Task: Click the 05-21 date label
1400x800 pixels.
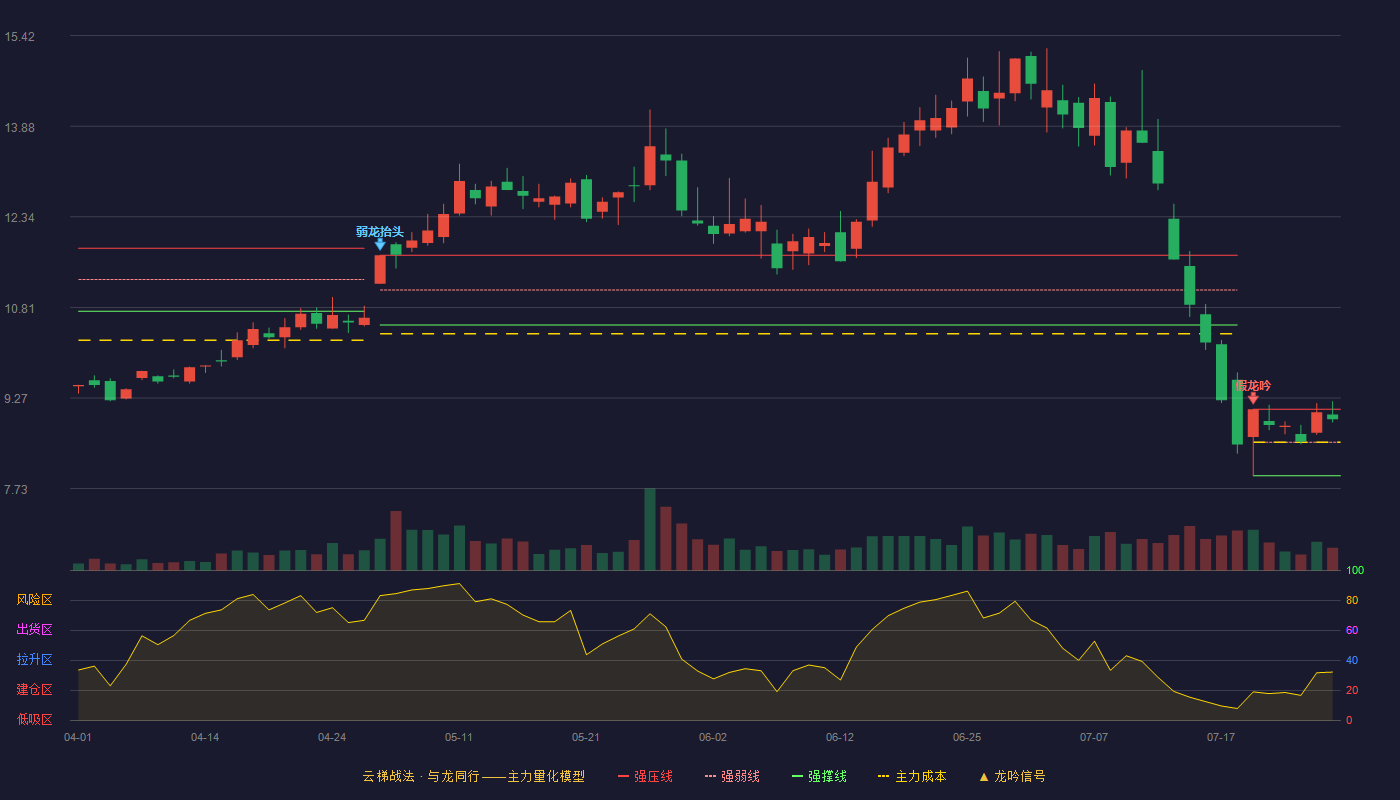Action: 586,737
